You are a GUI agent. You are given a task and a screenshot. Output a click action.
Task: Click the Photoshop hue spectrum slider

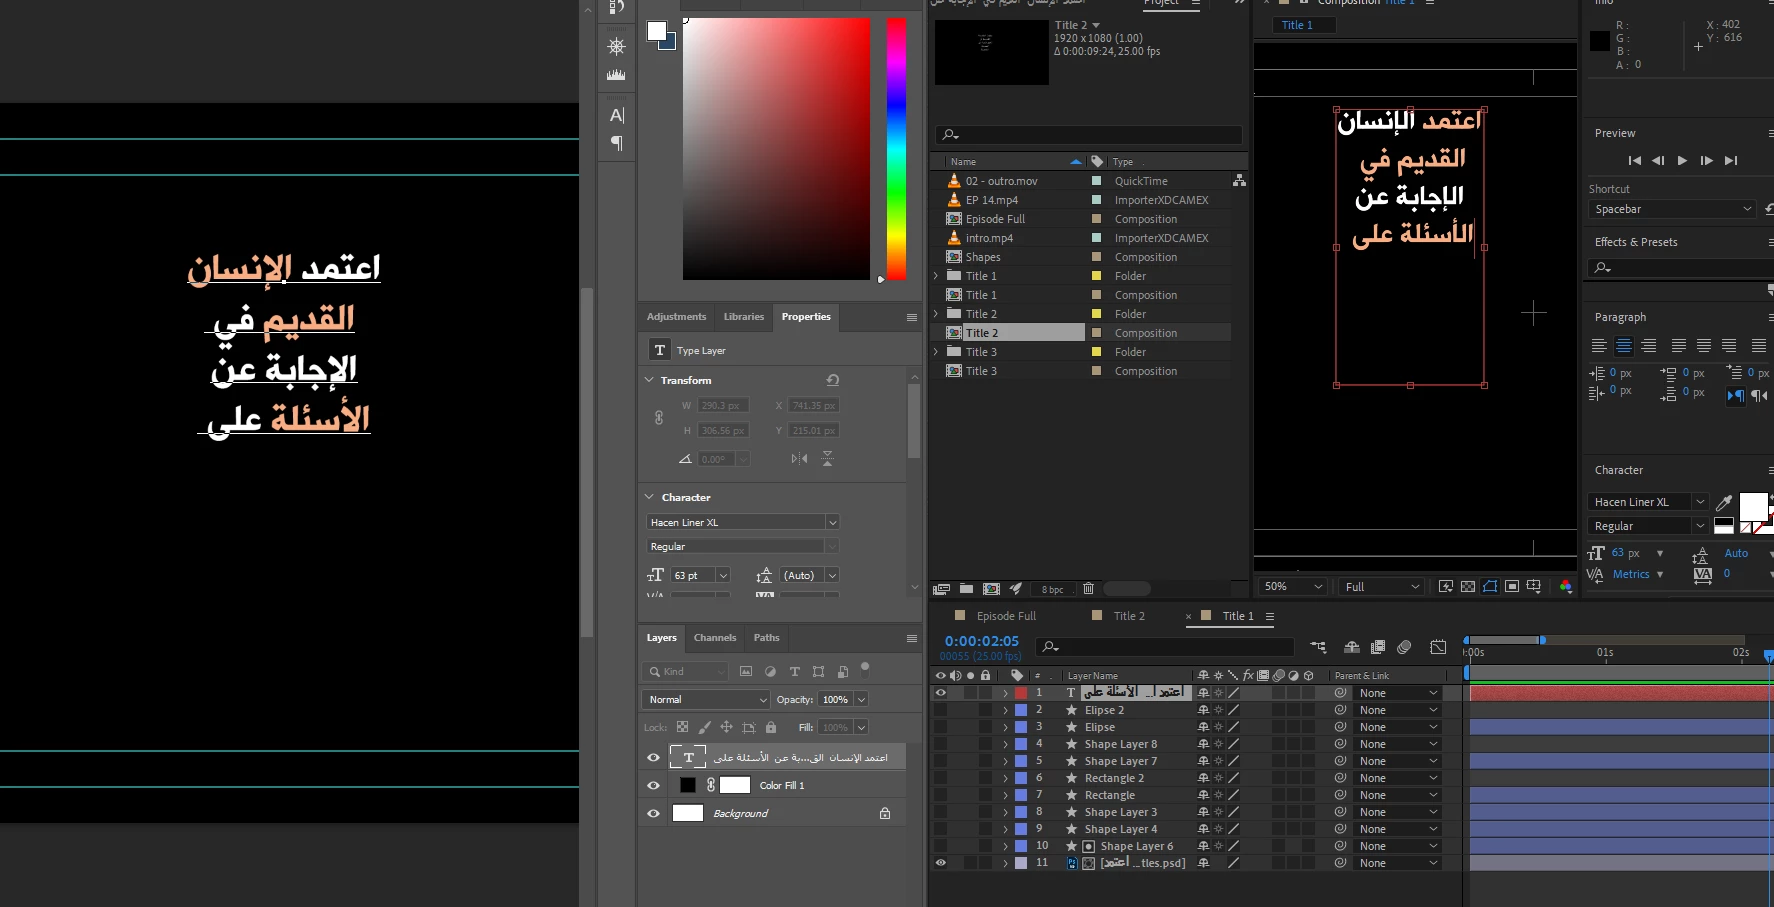[896, 149]
